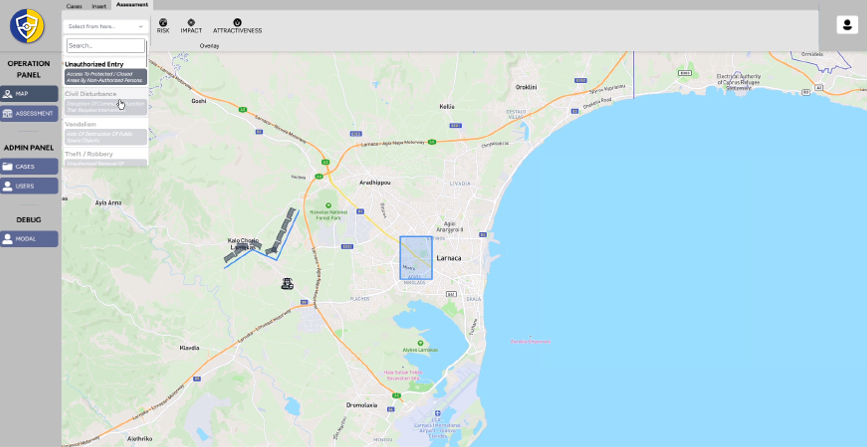Click the Alykes Larnakas park marker

(420, 343)
